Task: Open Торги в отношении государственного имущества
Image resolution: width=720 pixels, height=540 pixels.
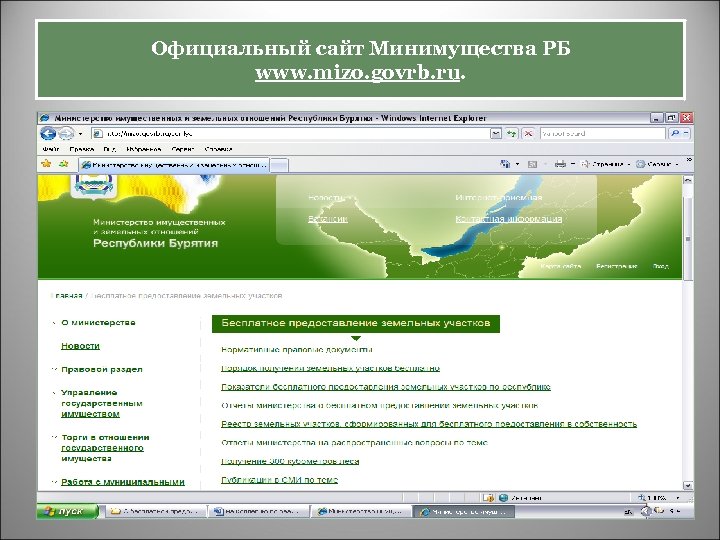Action: (105, 448)
